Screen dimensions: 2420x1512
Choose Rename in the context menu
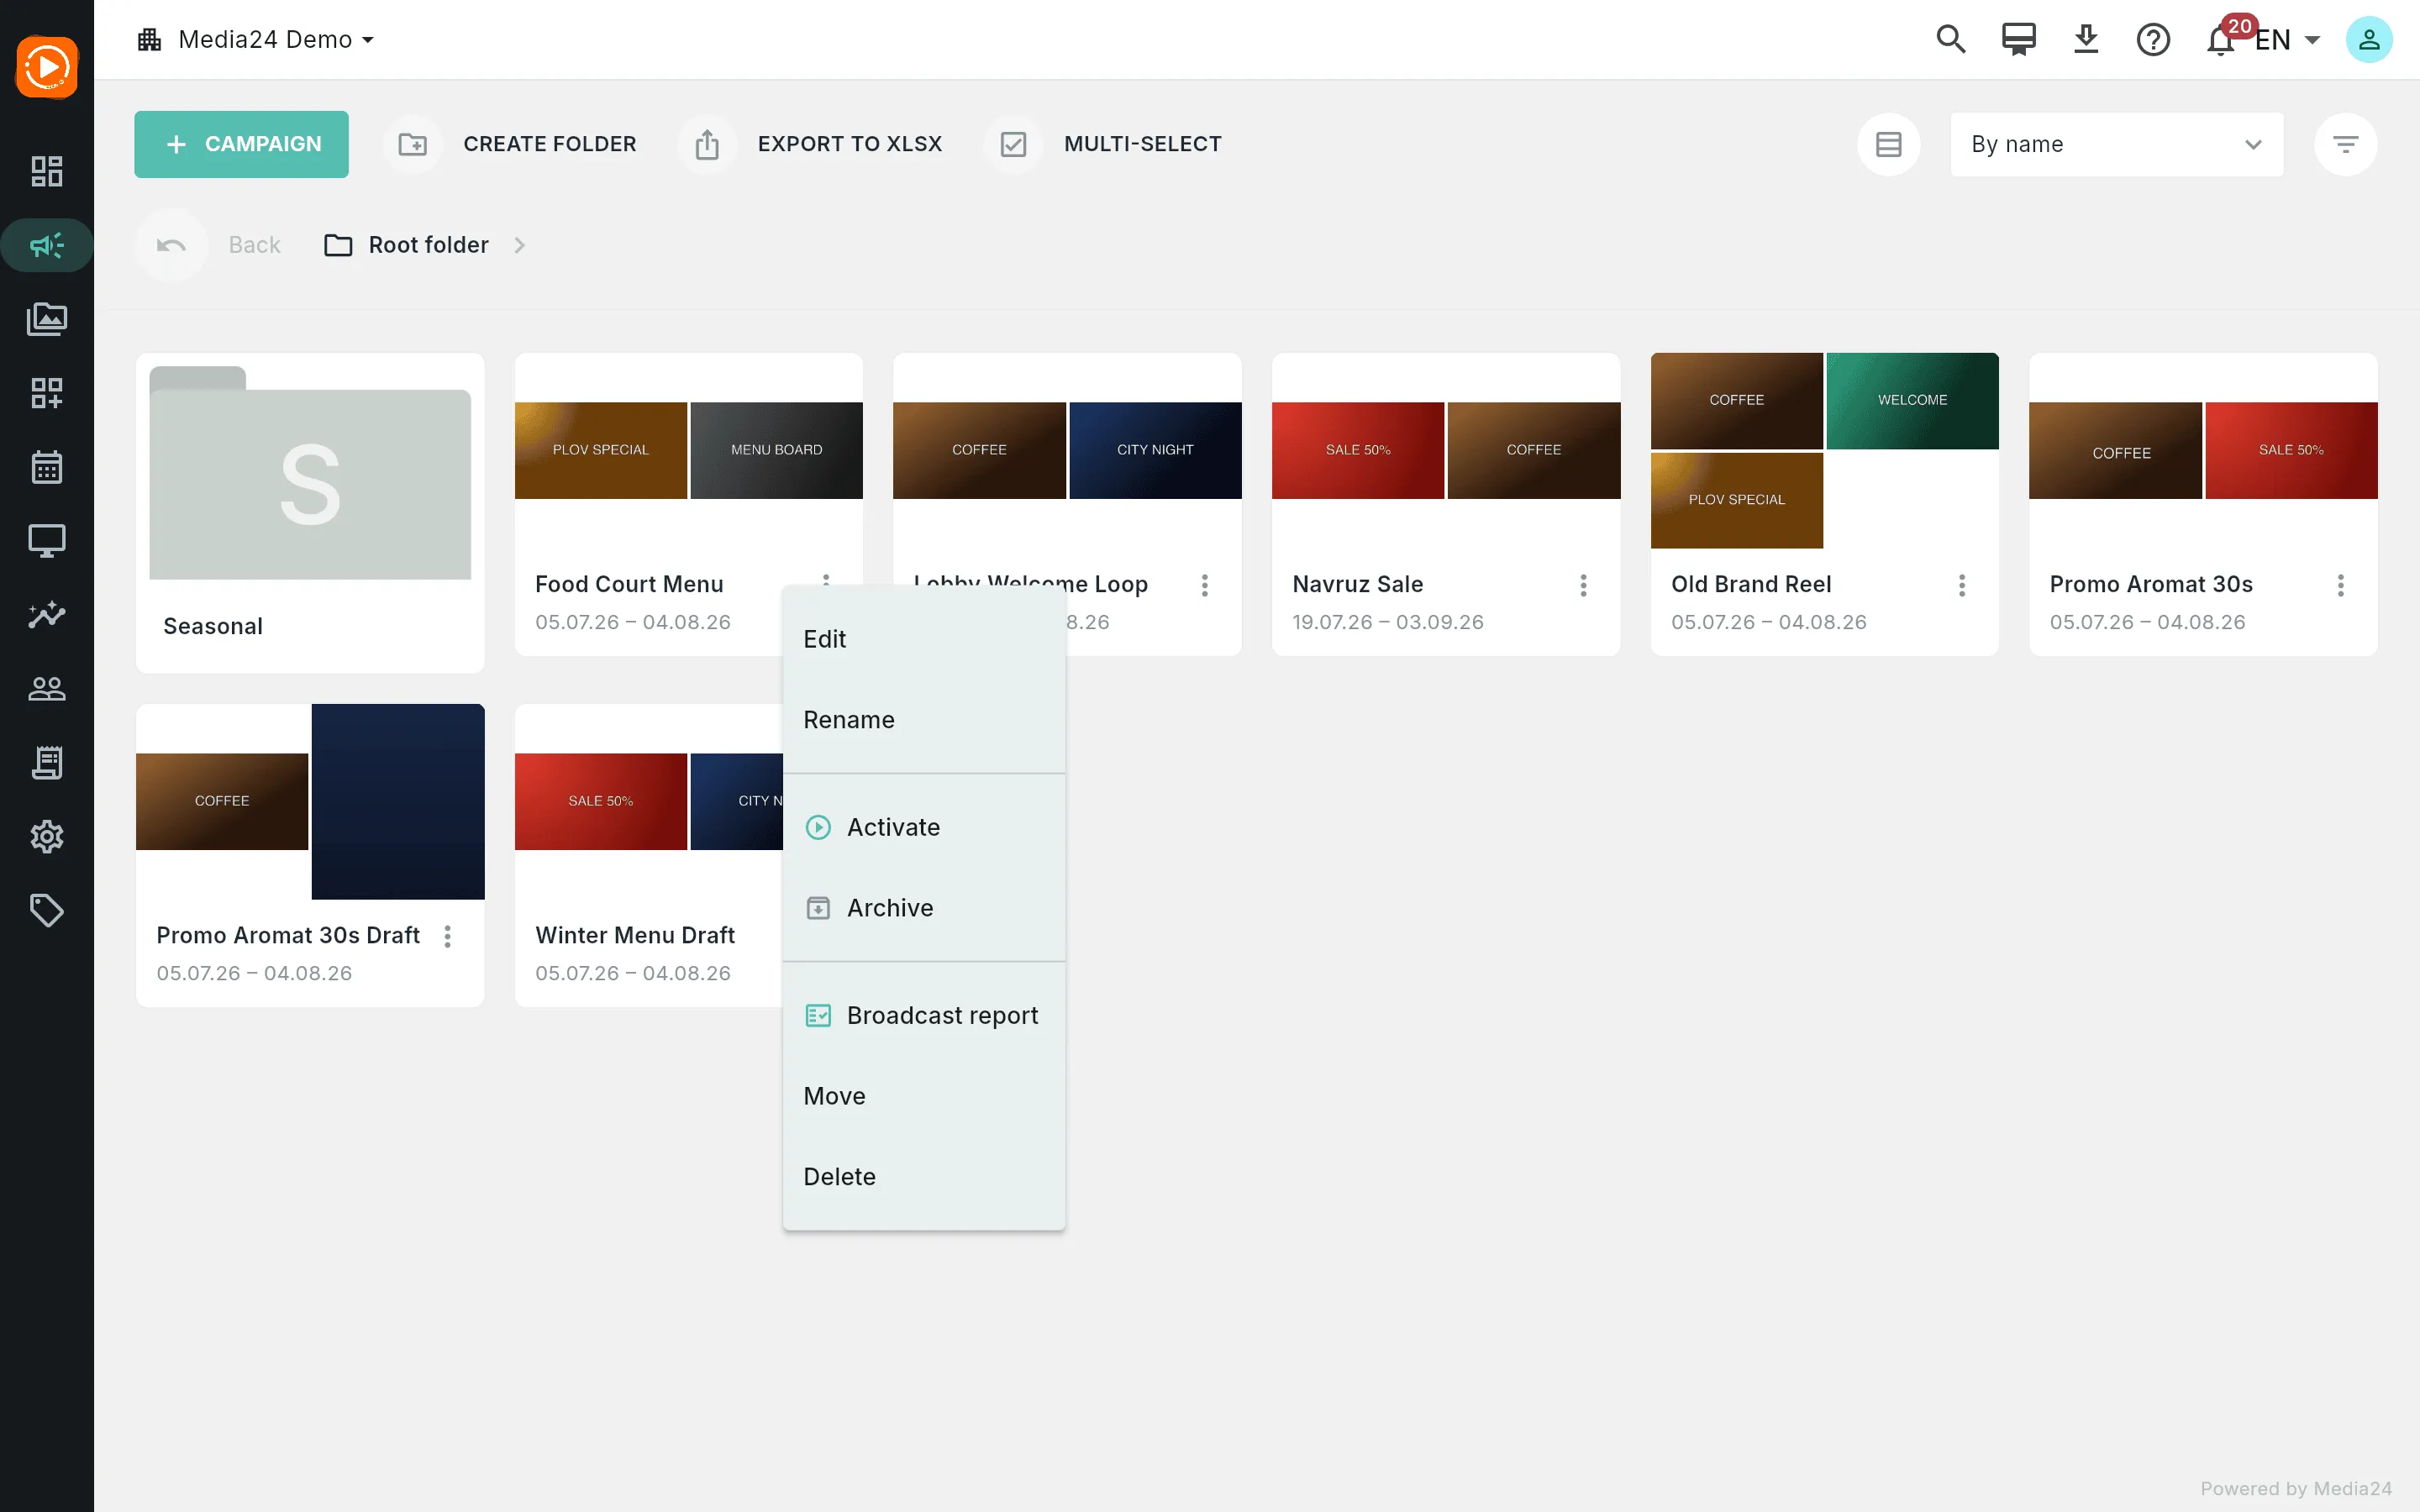pyautogui.click(x=924, y=720)
